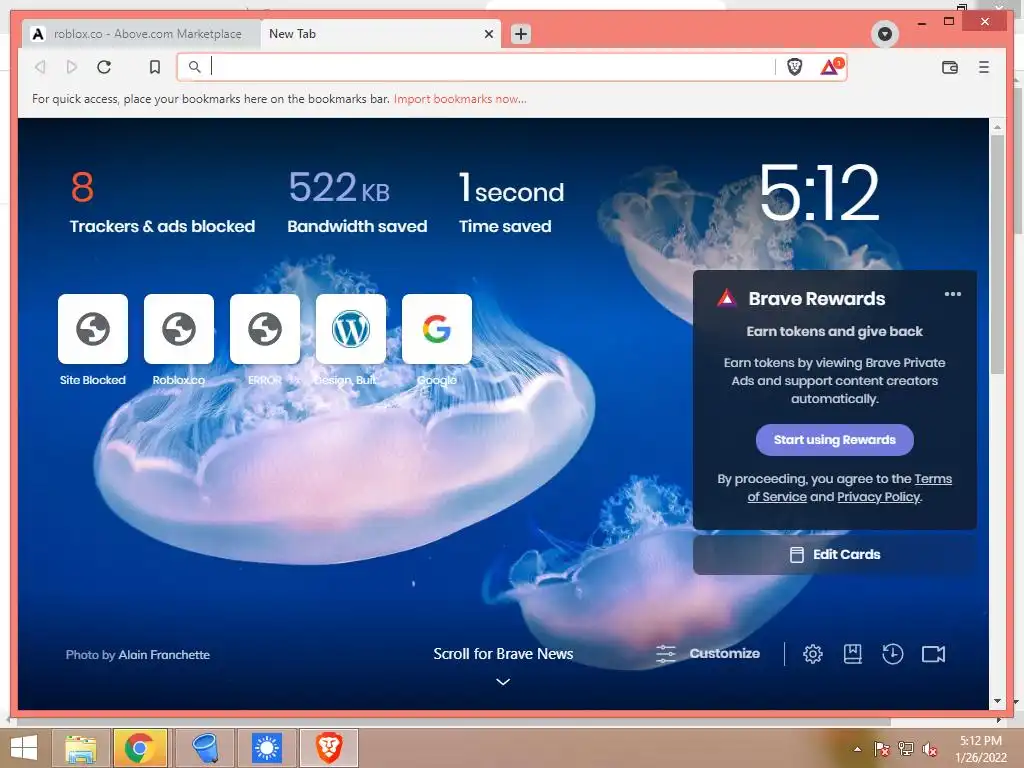Open the Site Blocked top site tile
The image size is (1024, 768).
[x=93, y=329]
